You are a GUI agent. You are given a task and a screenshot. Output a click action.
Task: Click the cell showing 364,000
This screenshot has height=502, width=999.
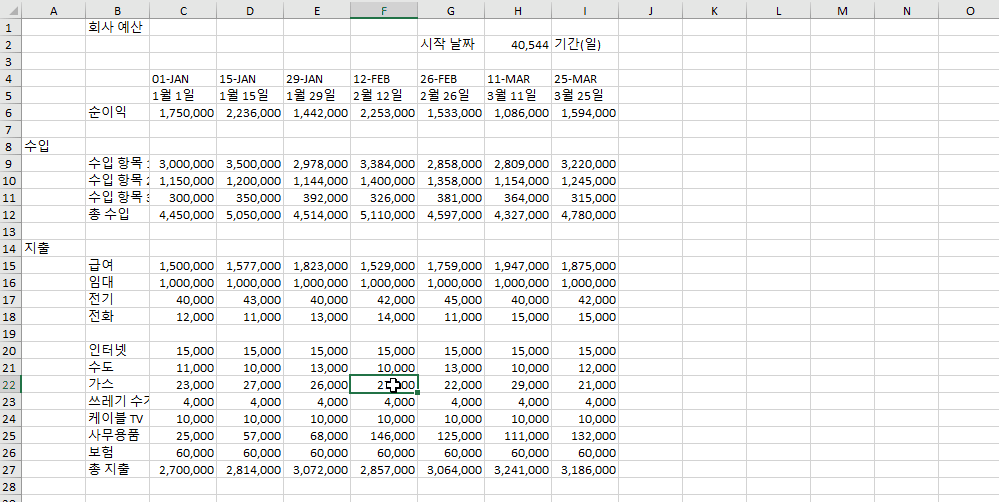click(518, 198)
